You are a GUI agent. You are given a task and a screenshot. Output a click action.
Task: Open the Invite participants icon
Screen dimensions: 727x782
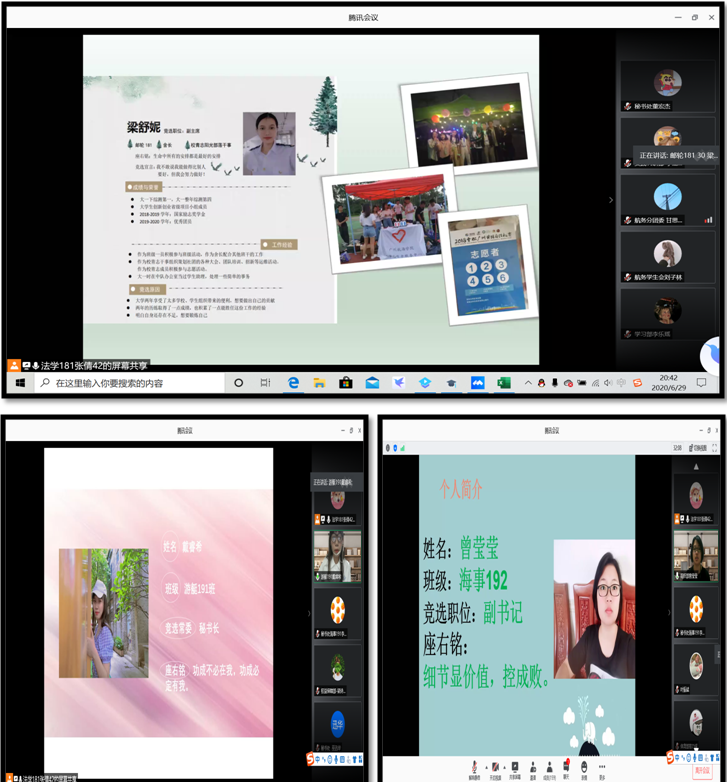[x=534, y=766]
